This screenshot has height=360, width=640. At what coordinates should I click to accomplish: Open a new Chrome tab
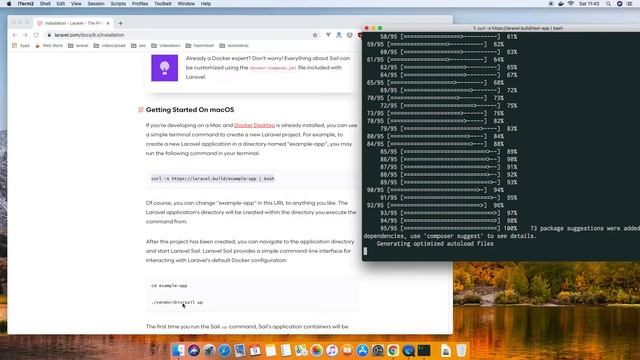point(120,23)
